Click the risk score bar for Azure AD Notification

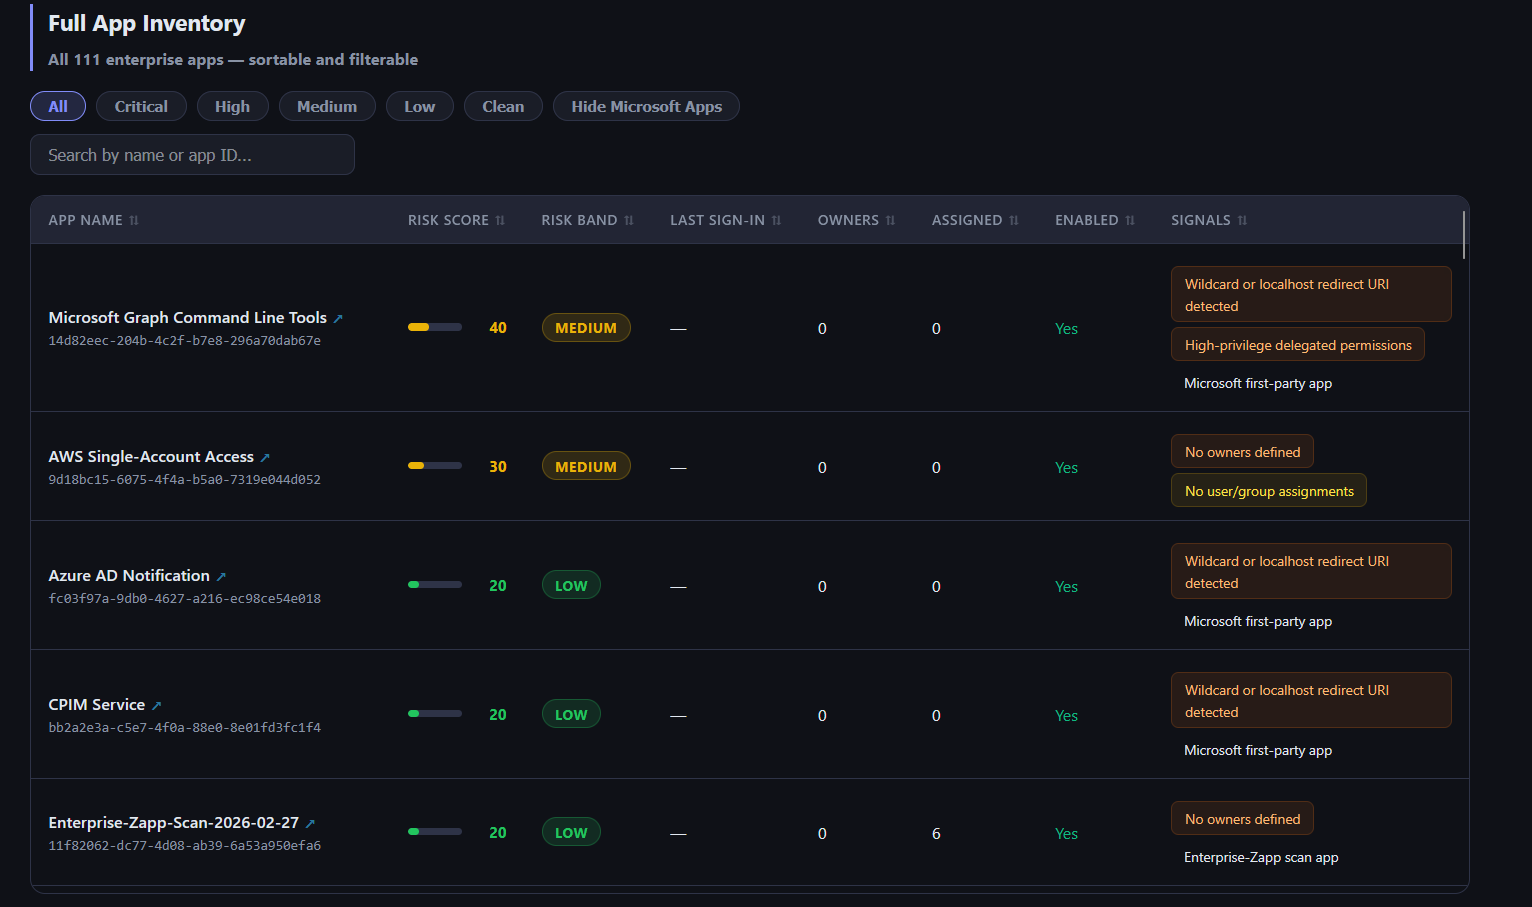point(434,584)
